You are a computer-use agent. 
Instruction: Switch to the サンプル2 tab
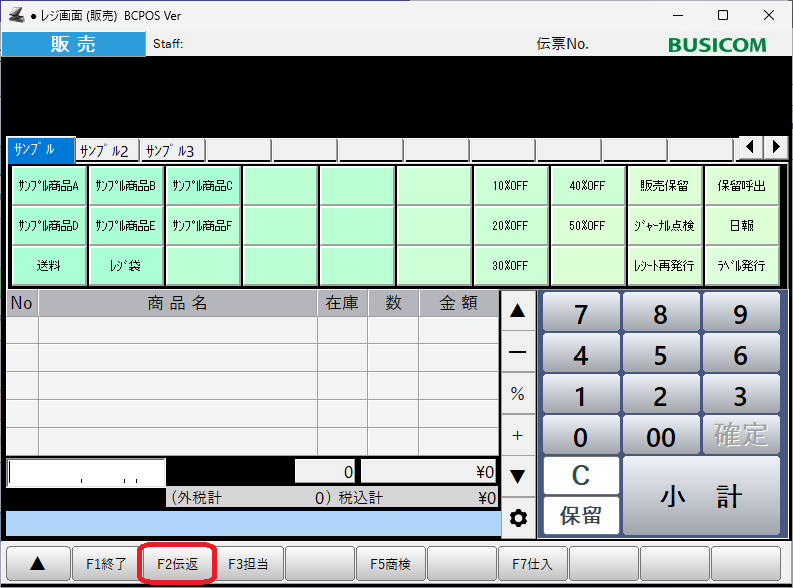107,151
